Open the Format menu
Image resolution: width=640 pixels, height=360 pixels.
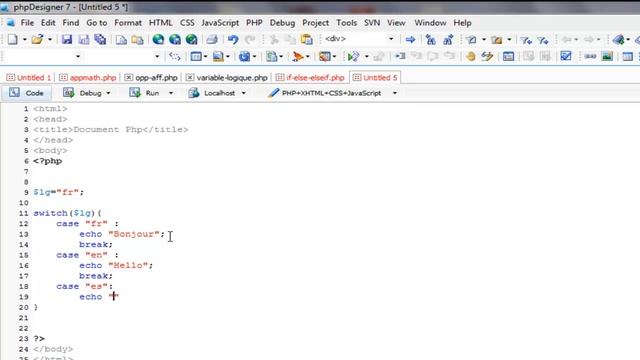(128, 23)
